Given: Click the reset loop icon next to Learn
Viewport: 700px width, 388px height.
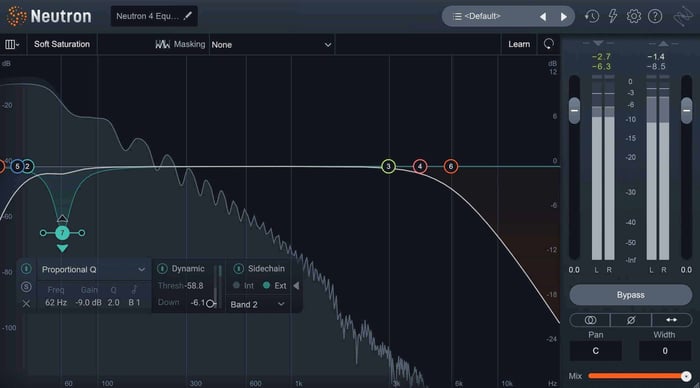Looking at the screenshot, I should coord(549,44).
